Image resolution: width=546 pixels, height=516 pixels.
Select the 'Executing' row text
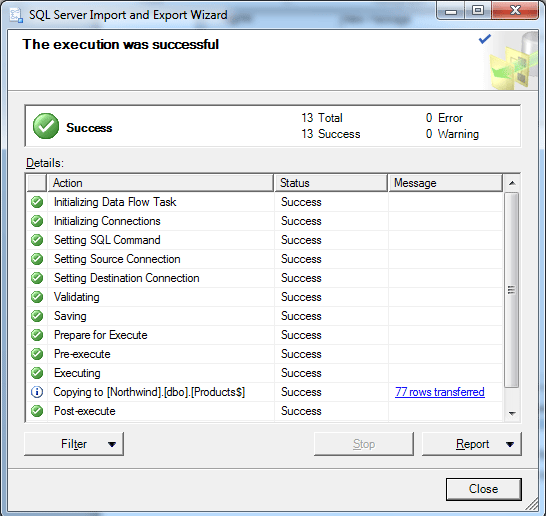(x=77, y=373)
